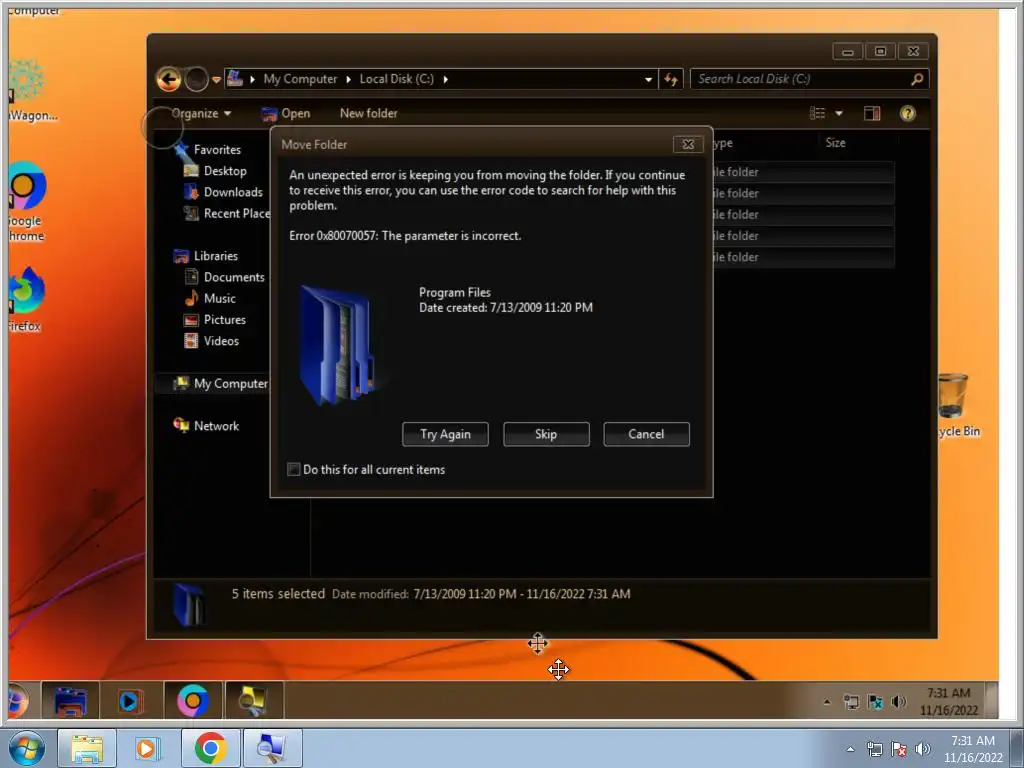This screenshot has height=768, width=1024.
Task: Click media player icon in inner taskbar
Action: 131,701
